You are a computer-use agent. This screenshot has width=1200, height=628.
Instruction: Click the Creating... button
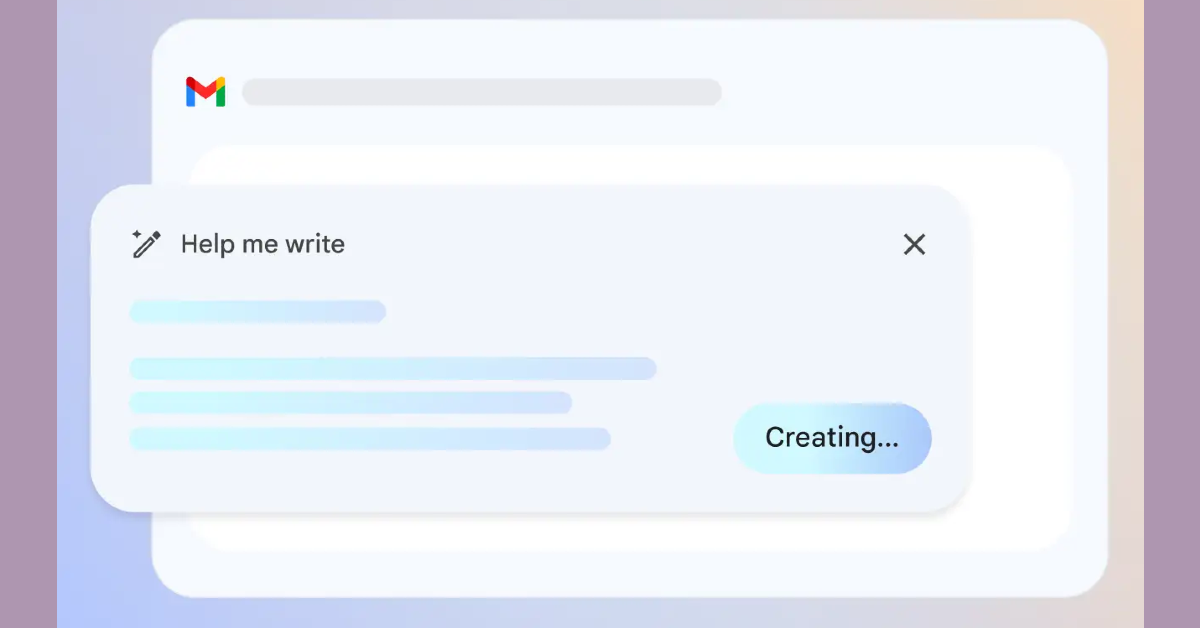click(832, 438)
